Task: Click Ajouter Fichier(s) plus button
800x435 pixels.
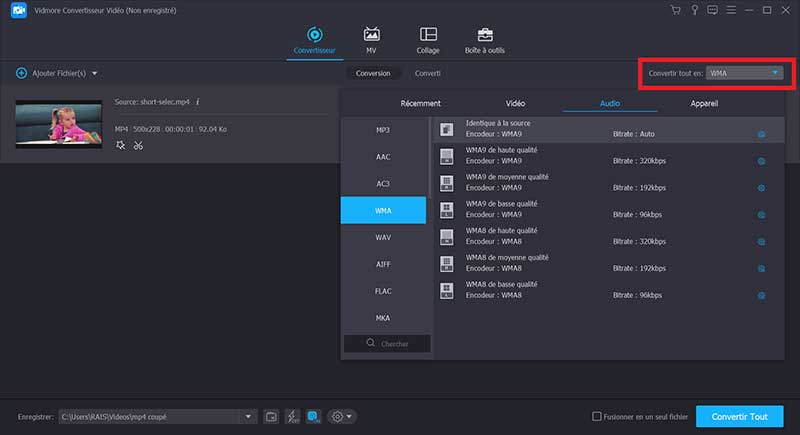Action: click(21, 73)
